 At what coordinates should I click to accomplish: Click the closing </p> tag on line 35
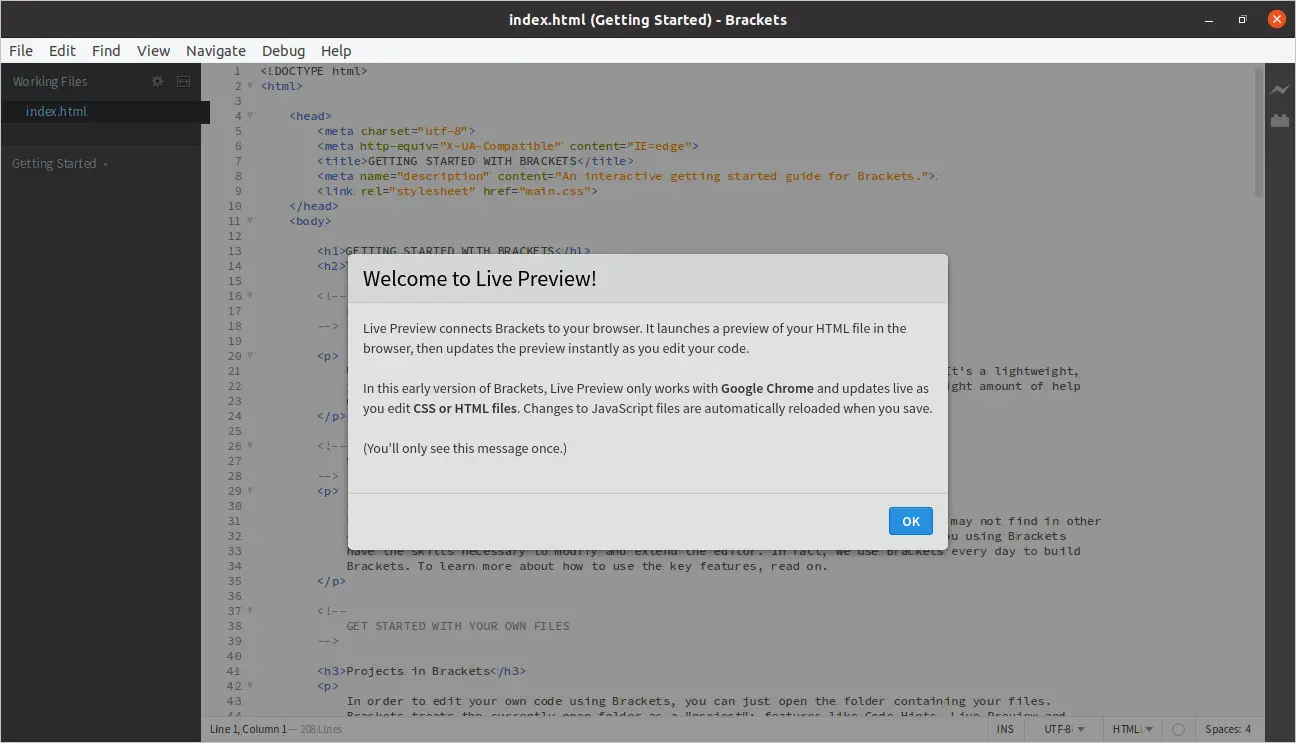(x=332, y=581)
